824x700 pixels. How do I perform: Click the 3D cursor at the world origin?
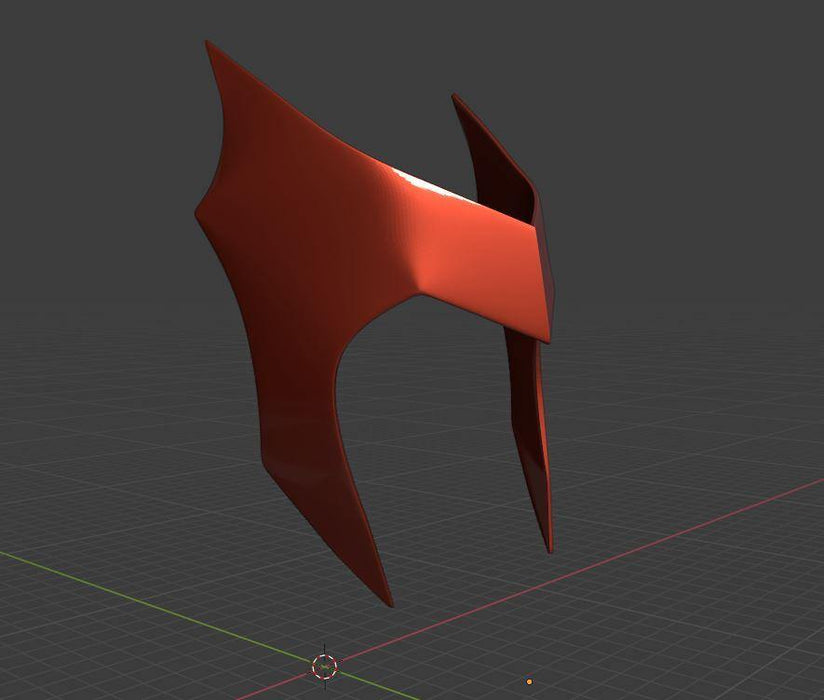[x=324, y=666]
